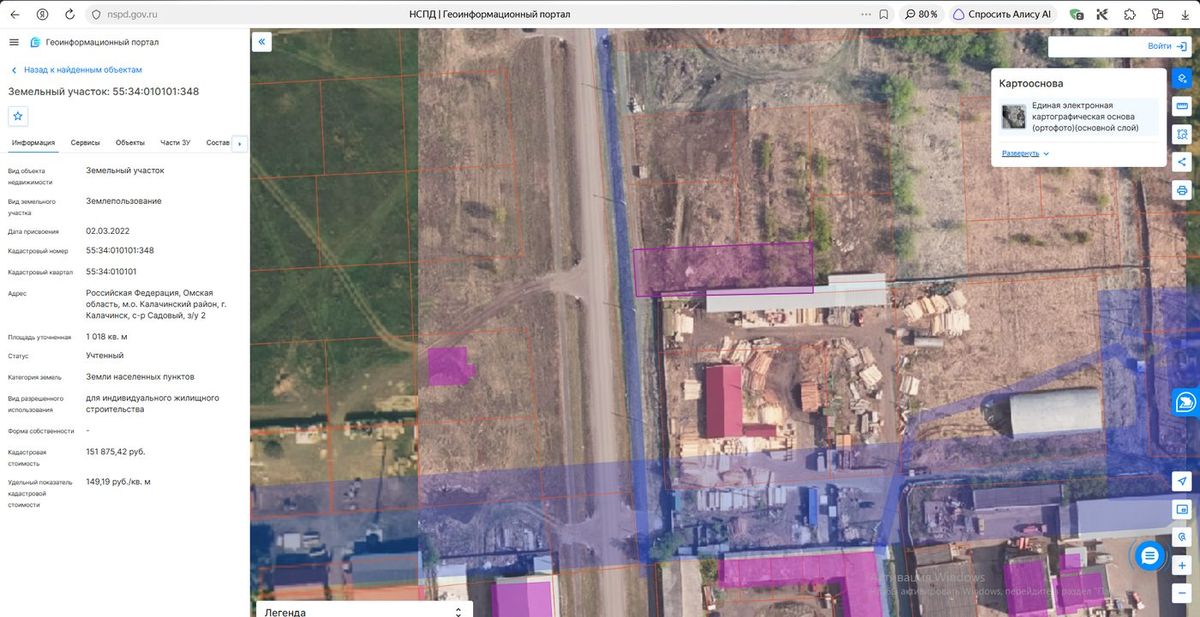Switch to the Объекты tab

point(130,143)
